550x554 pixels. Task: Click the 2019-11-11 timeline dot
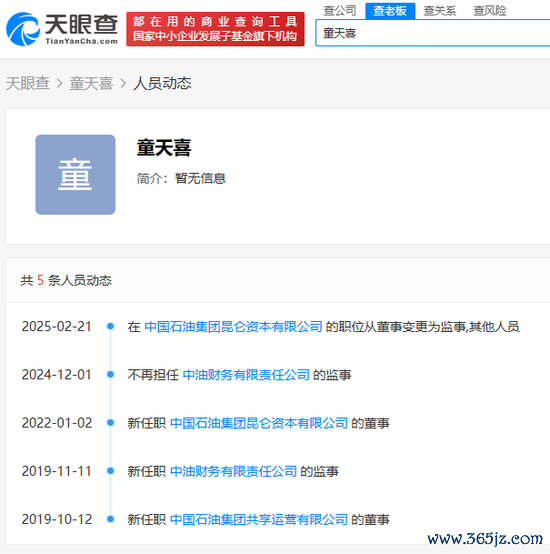click(111, 471)
